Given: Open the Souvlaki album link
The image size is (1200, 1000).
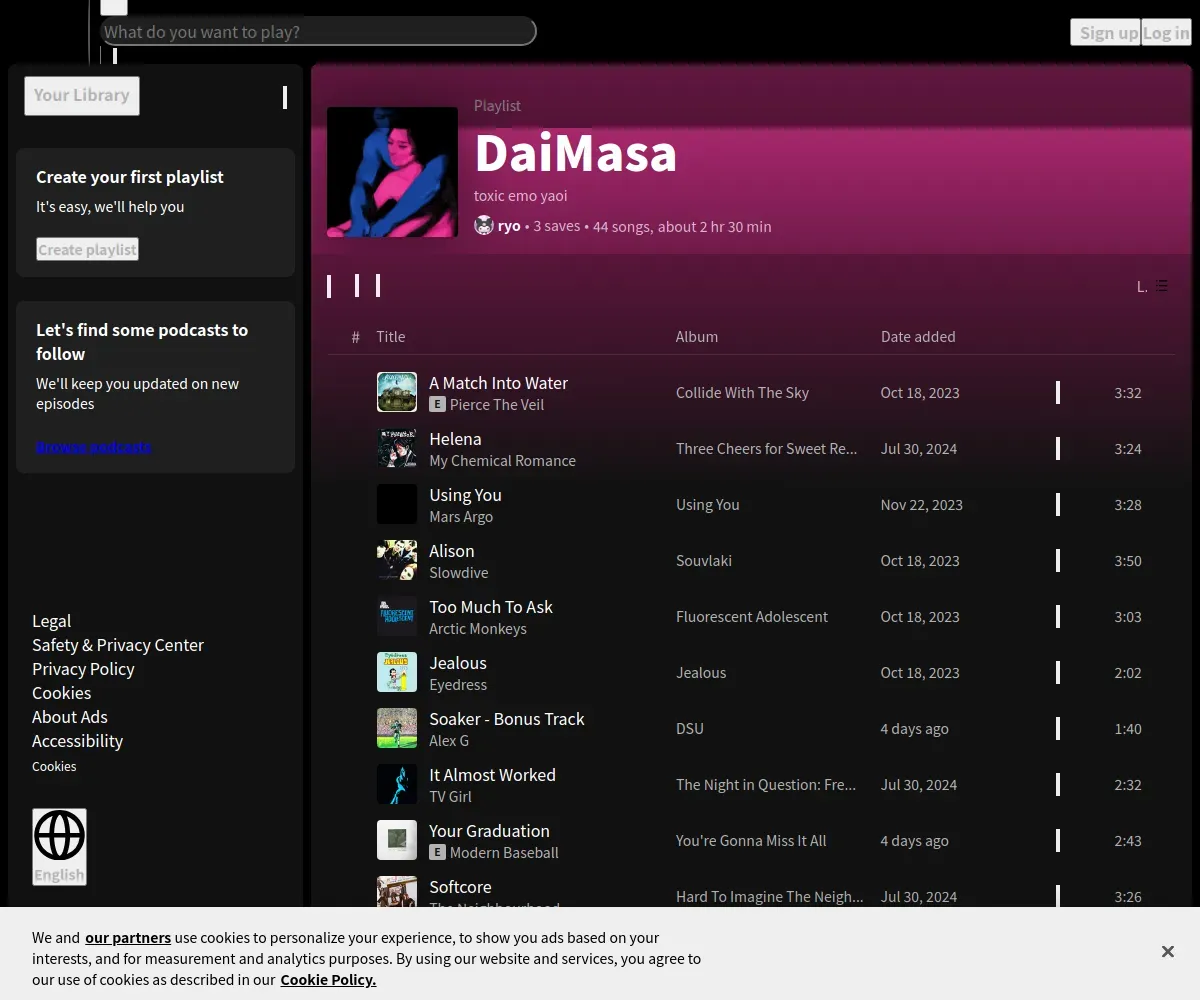Looking at the screenshot, I should tap(704, 561).
